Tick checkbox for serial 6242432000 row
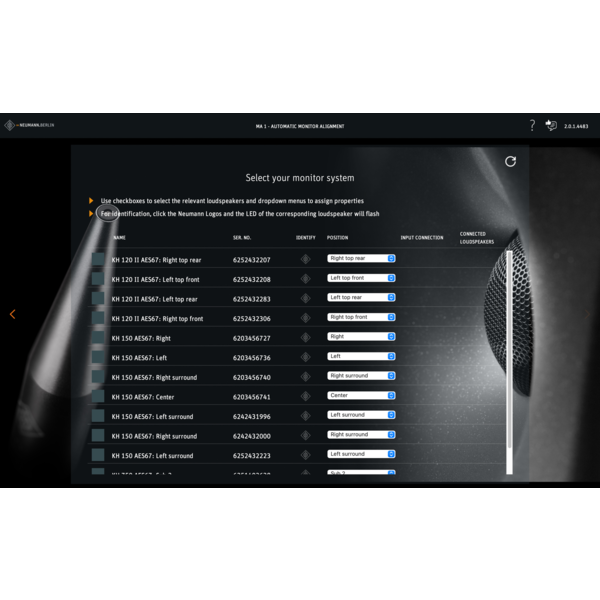The width and height of the screenshot is (600, 600). (x=98, y=435)
